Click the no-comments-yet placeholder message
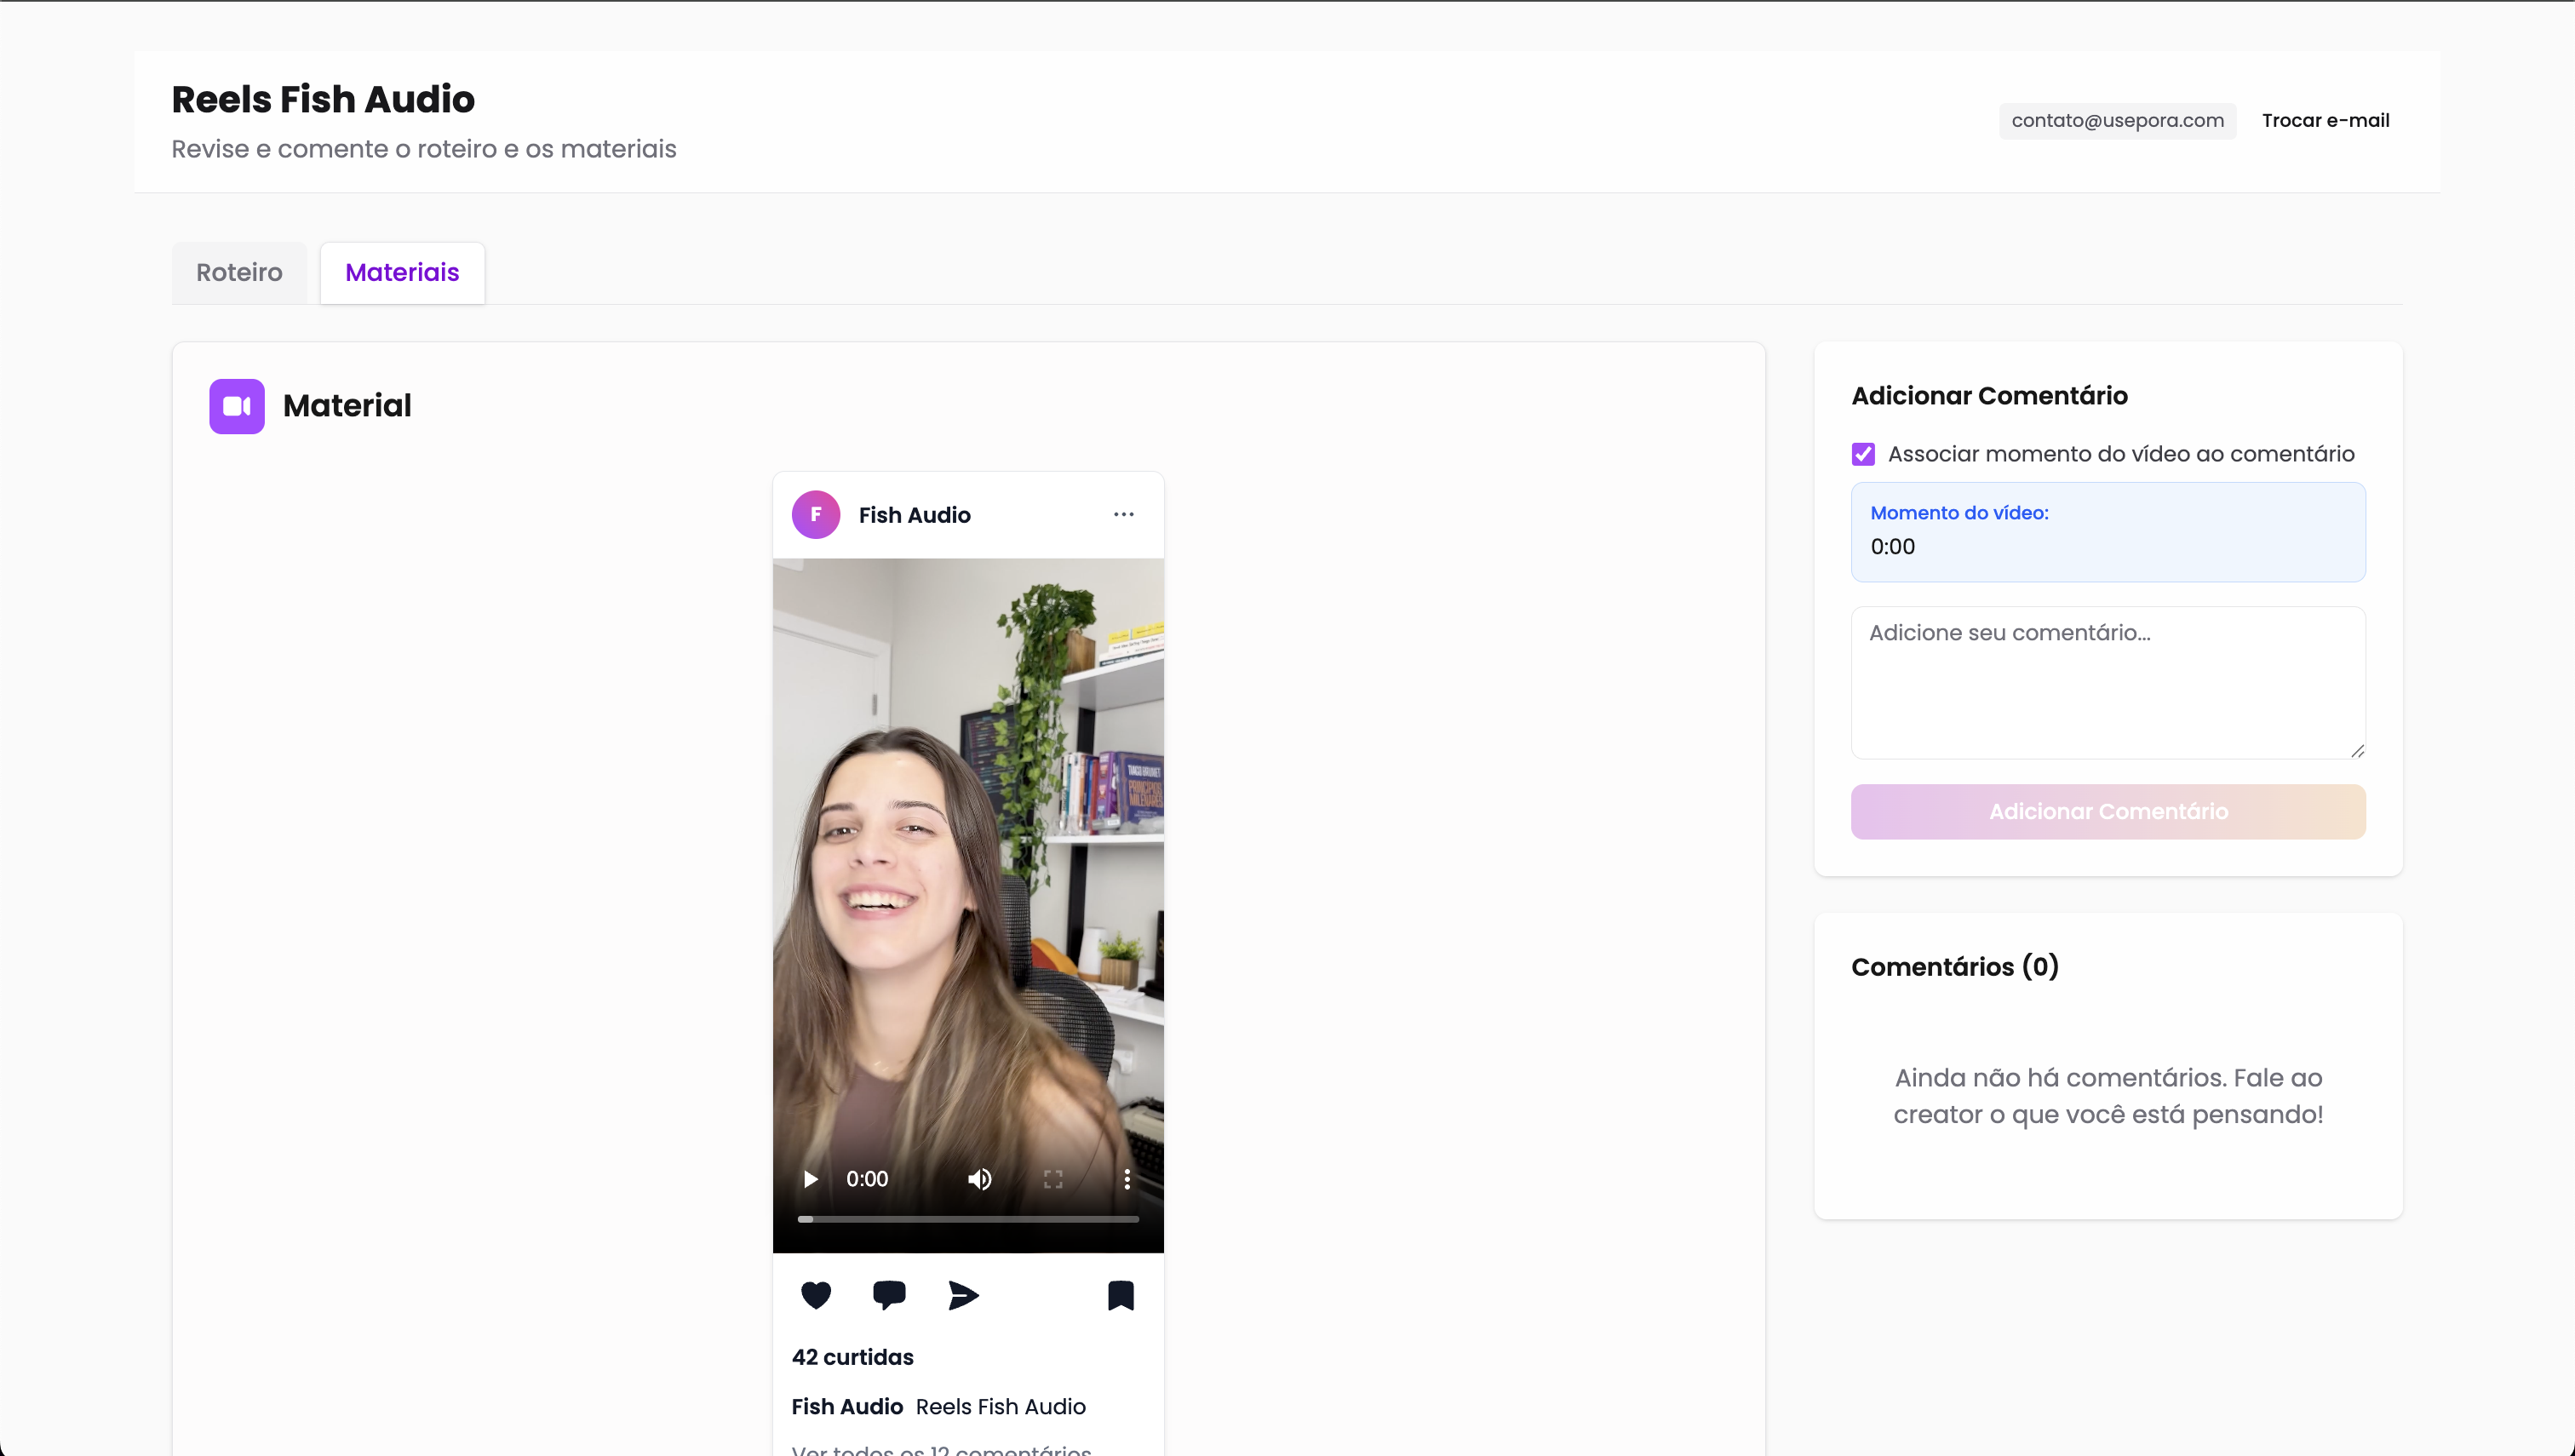Viewport: 2575px width, 1456px height. tap(2108, 1096)
